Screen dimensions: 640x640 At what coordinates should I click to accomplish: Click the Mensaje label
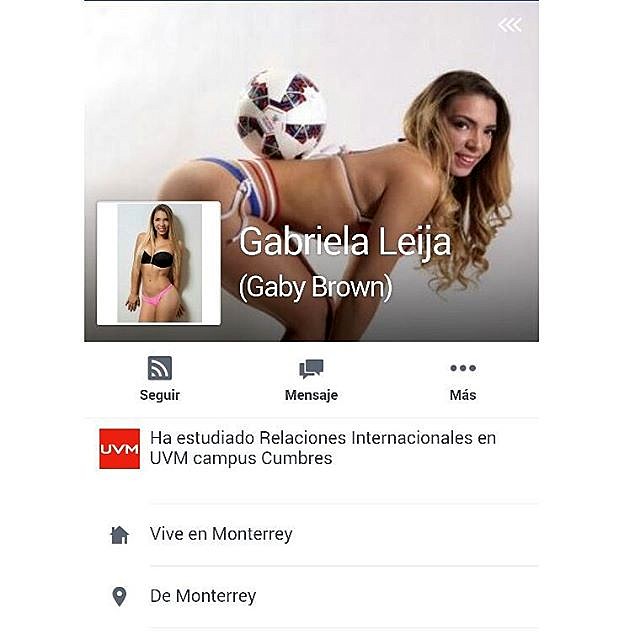pyautogui.click(x=311, y=395)
